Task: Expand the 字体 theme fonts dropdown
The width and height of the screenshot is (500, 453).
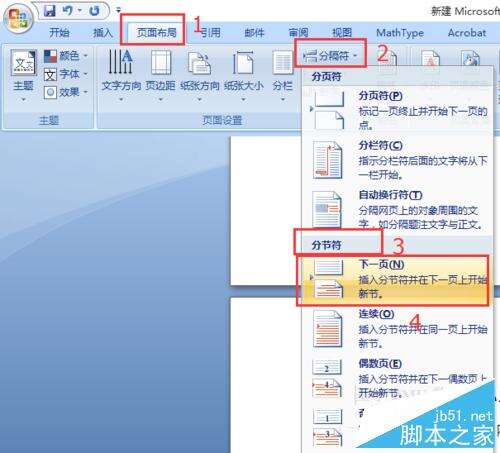Action: (66, 74)
